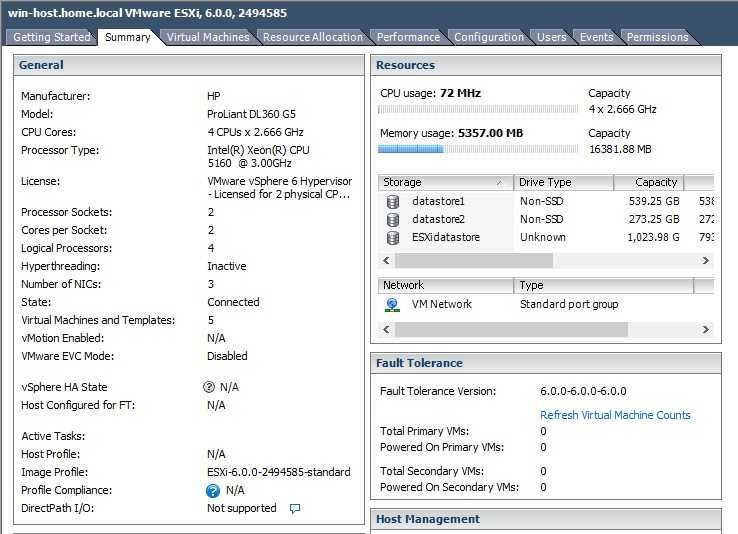
Task: Sort by the Network column header
Action: click(x=445, y=286)
